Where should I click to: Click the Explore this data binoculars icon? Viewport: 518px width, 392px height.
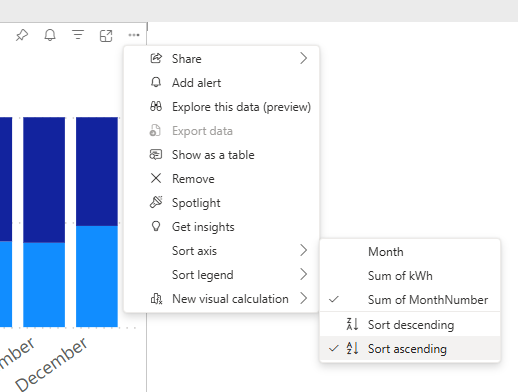click(x=156, y=107)
